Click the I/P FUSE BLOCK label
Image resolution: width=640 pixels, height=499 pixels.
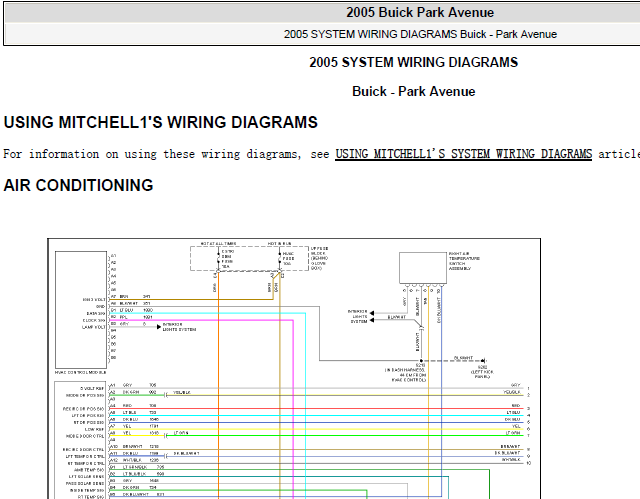pyautogui.click(x=320, y=258)
